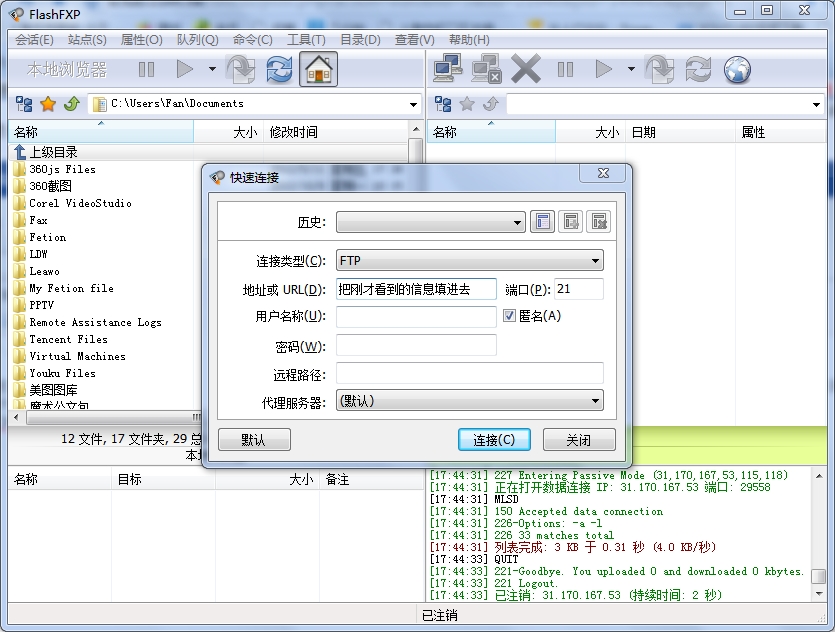Click the abort X icon in remote toolbar

click(525, 69)
